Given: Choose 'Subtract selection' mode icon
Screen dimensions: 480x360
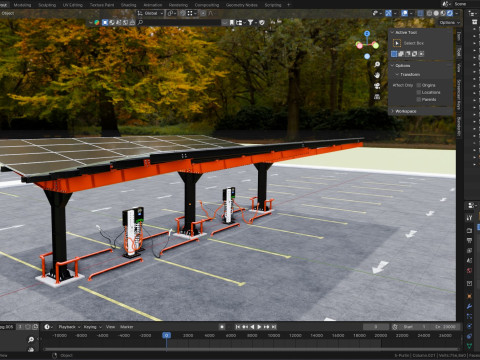Looking at the screenshot, I should click(408, 54).
